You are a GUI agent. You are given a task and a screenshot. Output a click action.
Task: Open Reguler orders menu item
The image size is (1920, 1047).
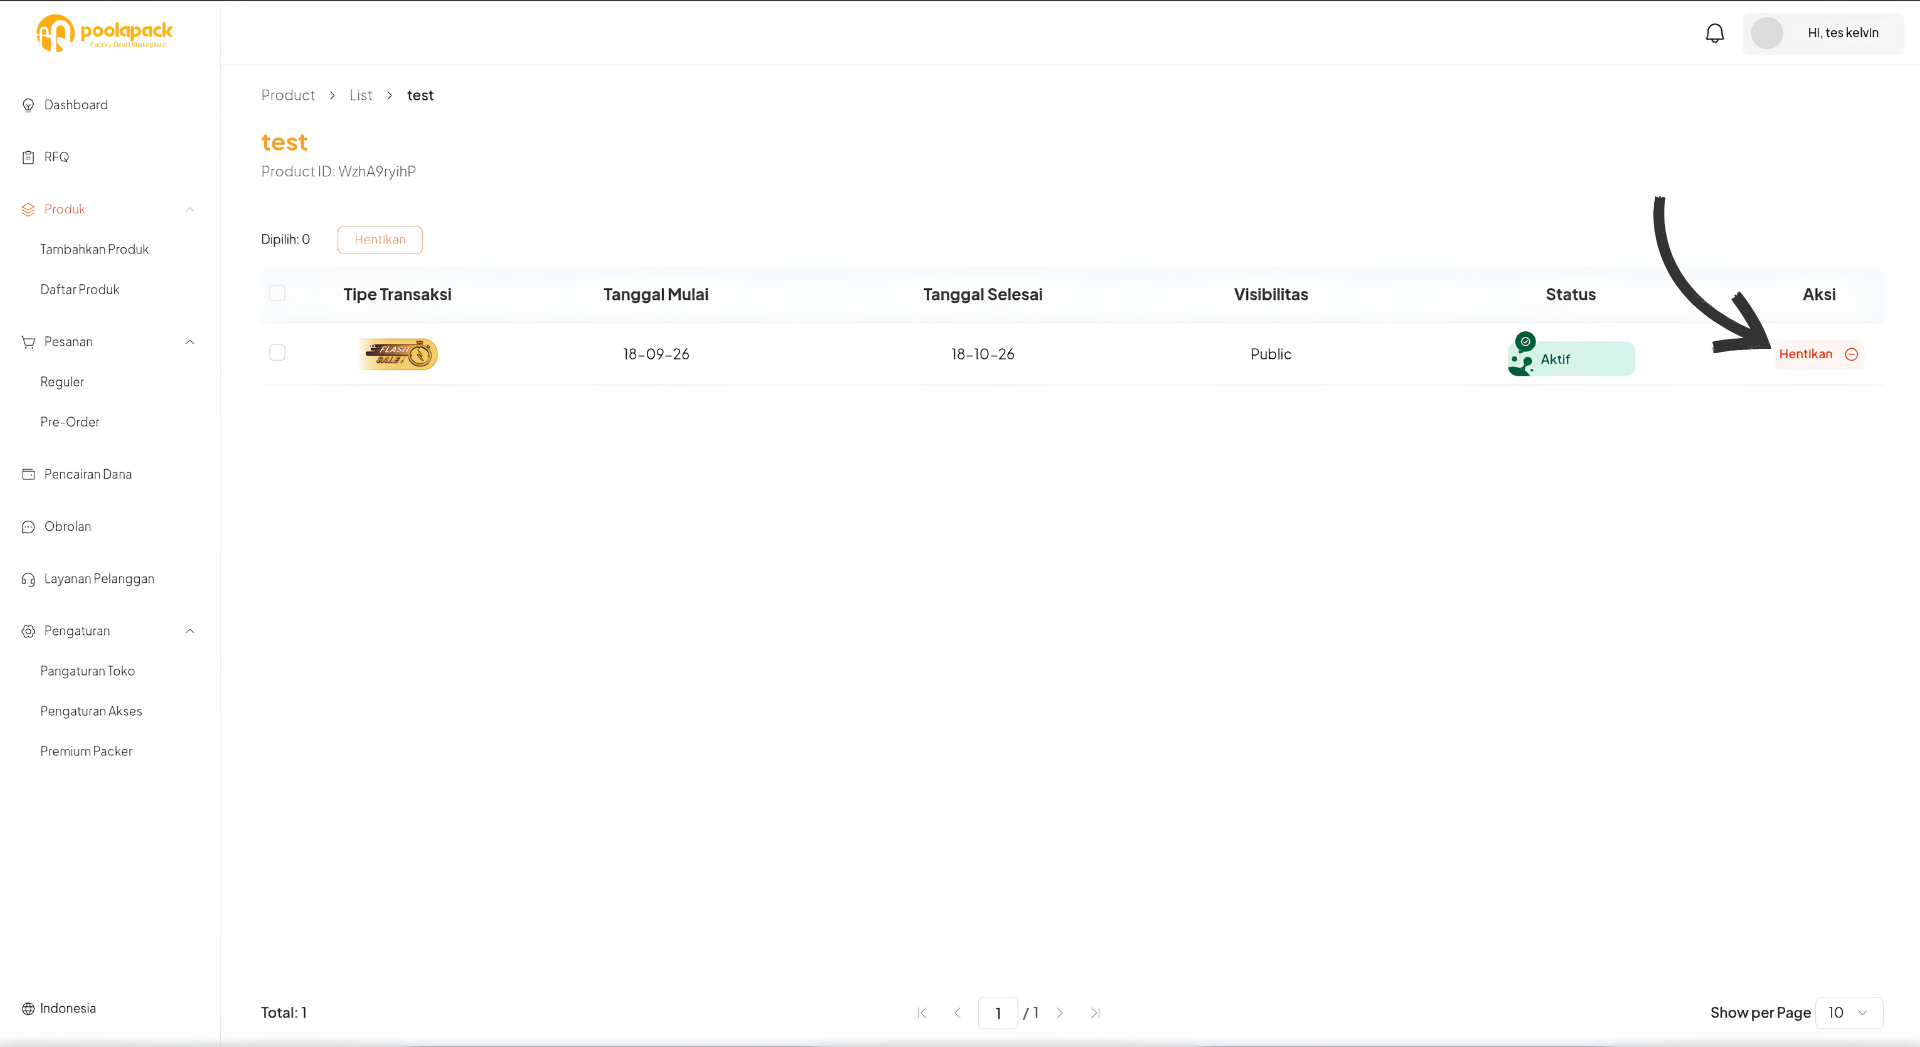62,382
